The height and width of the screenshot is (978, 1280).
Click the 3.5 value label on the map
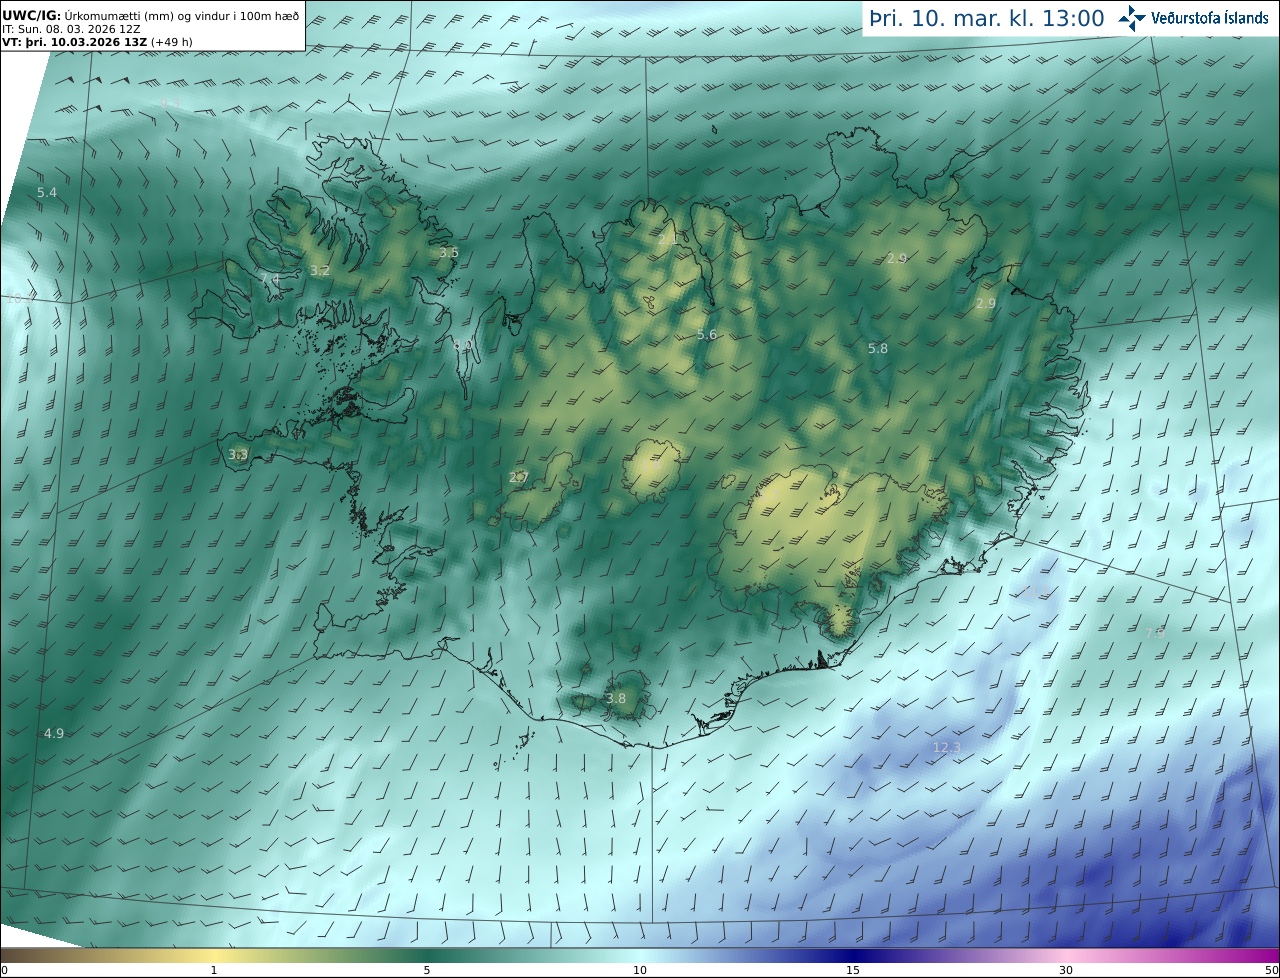[x=449, y=253]
